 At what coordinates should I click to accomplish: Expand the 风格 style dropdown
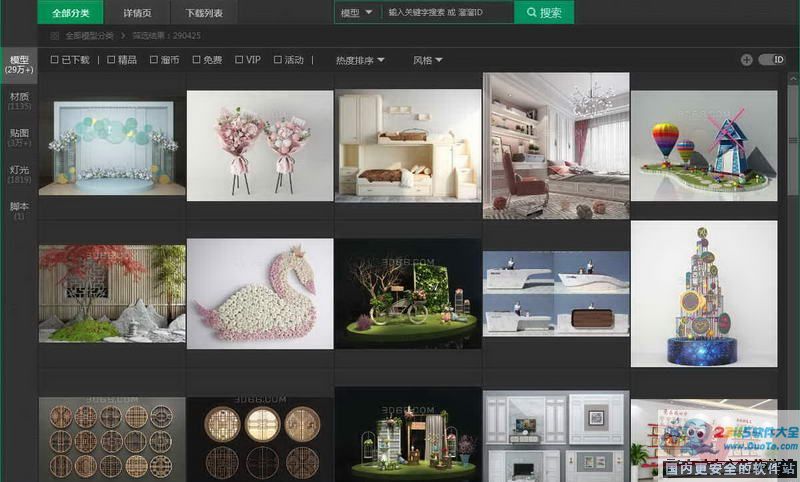(427, 60)
